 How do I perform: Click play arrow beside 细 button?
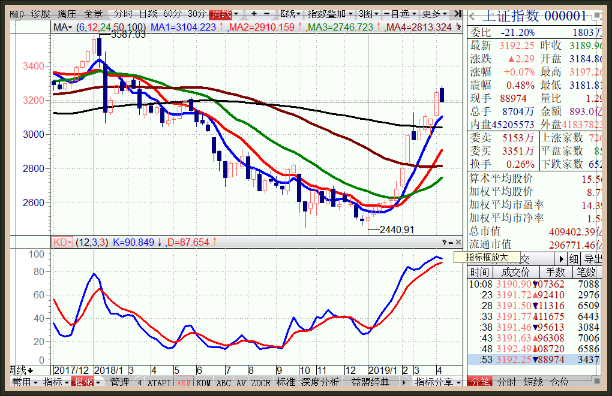(561, 259)
